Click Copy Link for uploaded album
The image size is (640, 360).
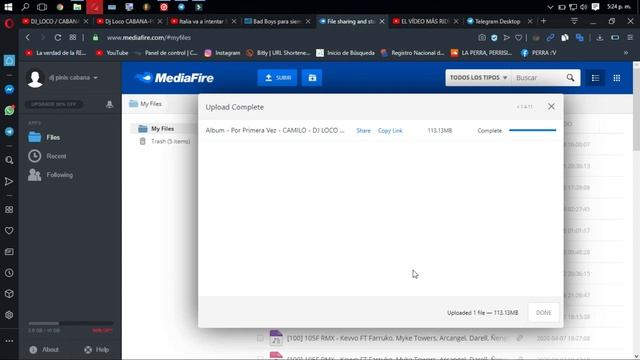[x=390, y=131]
